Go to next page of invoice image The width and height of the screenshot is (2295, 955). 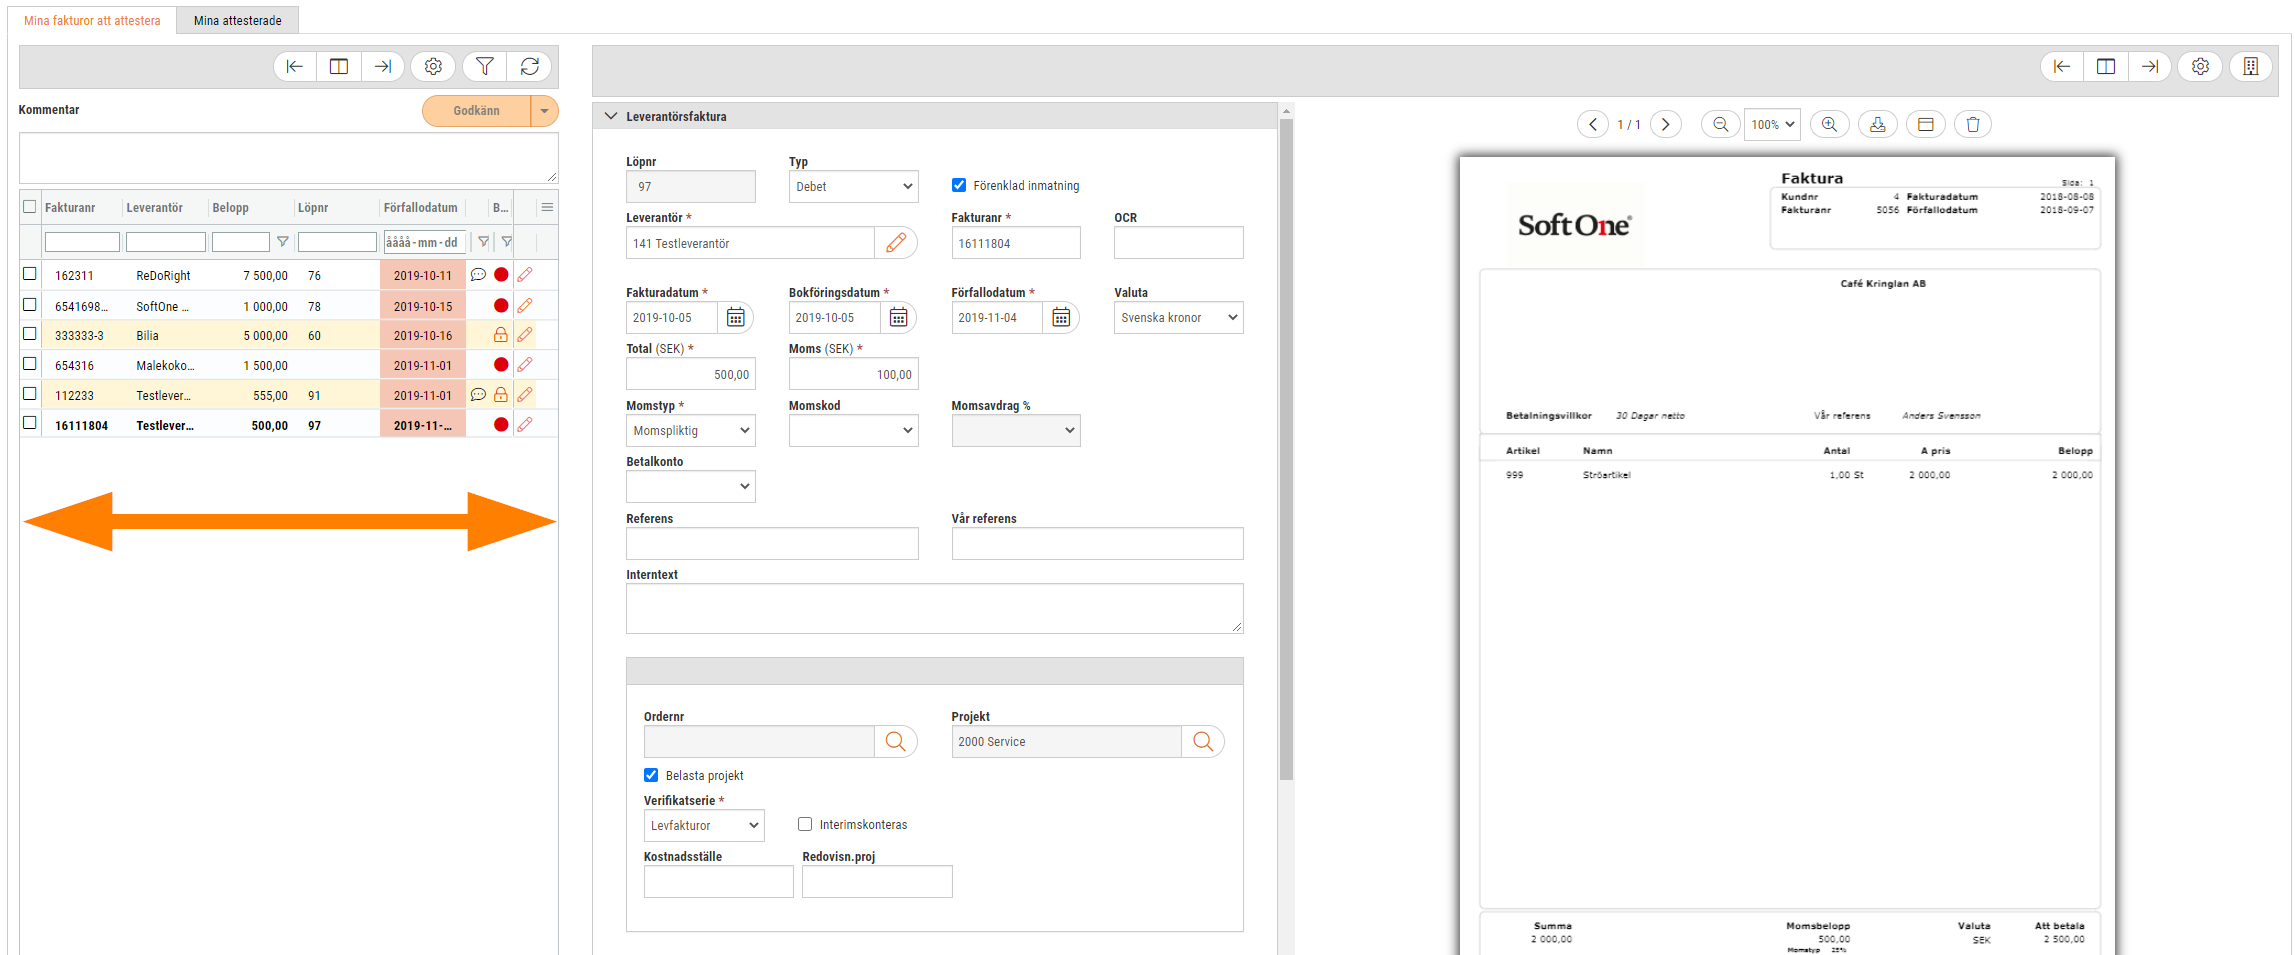click(x=1666, y=124)
